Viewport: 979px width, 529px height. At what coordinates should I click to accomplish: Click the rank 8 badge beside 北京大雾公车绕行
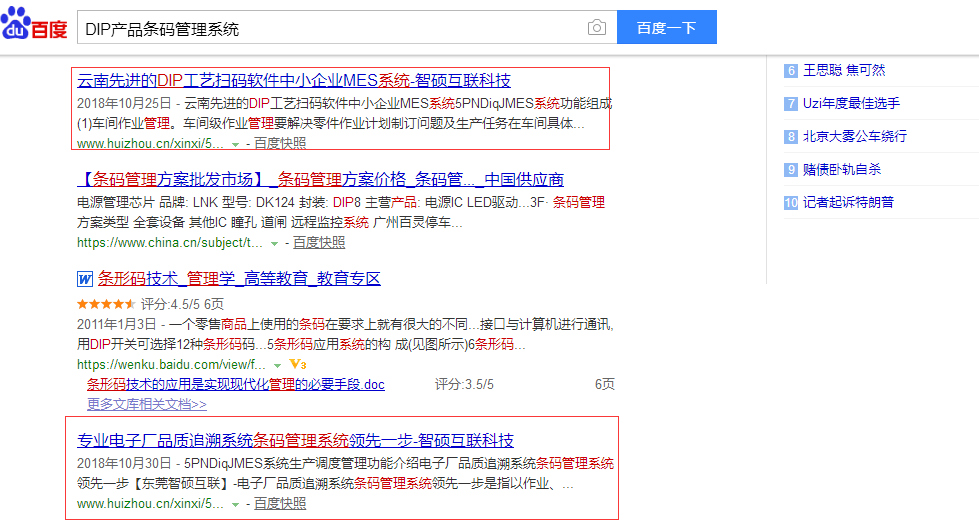point(790,136)
